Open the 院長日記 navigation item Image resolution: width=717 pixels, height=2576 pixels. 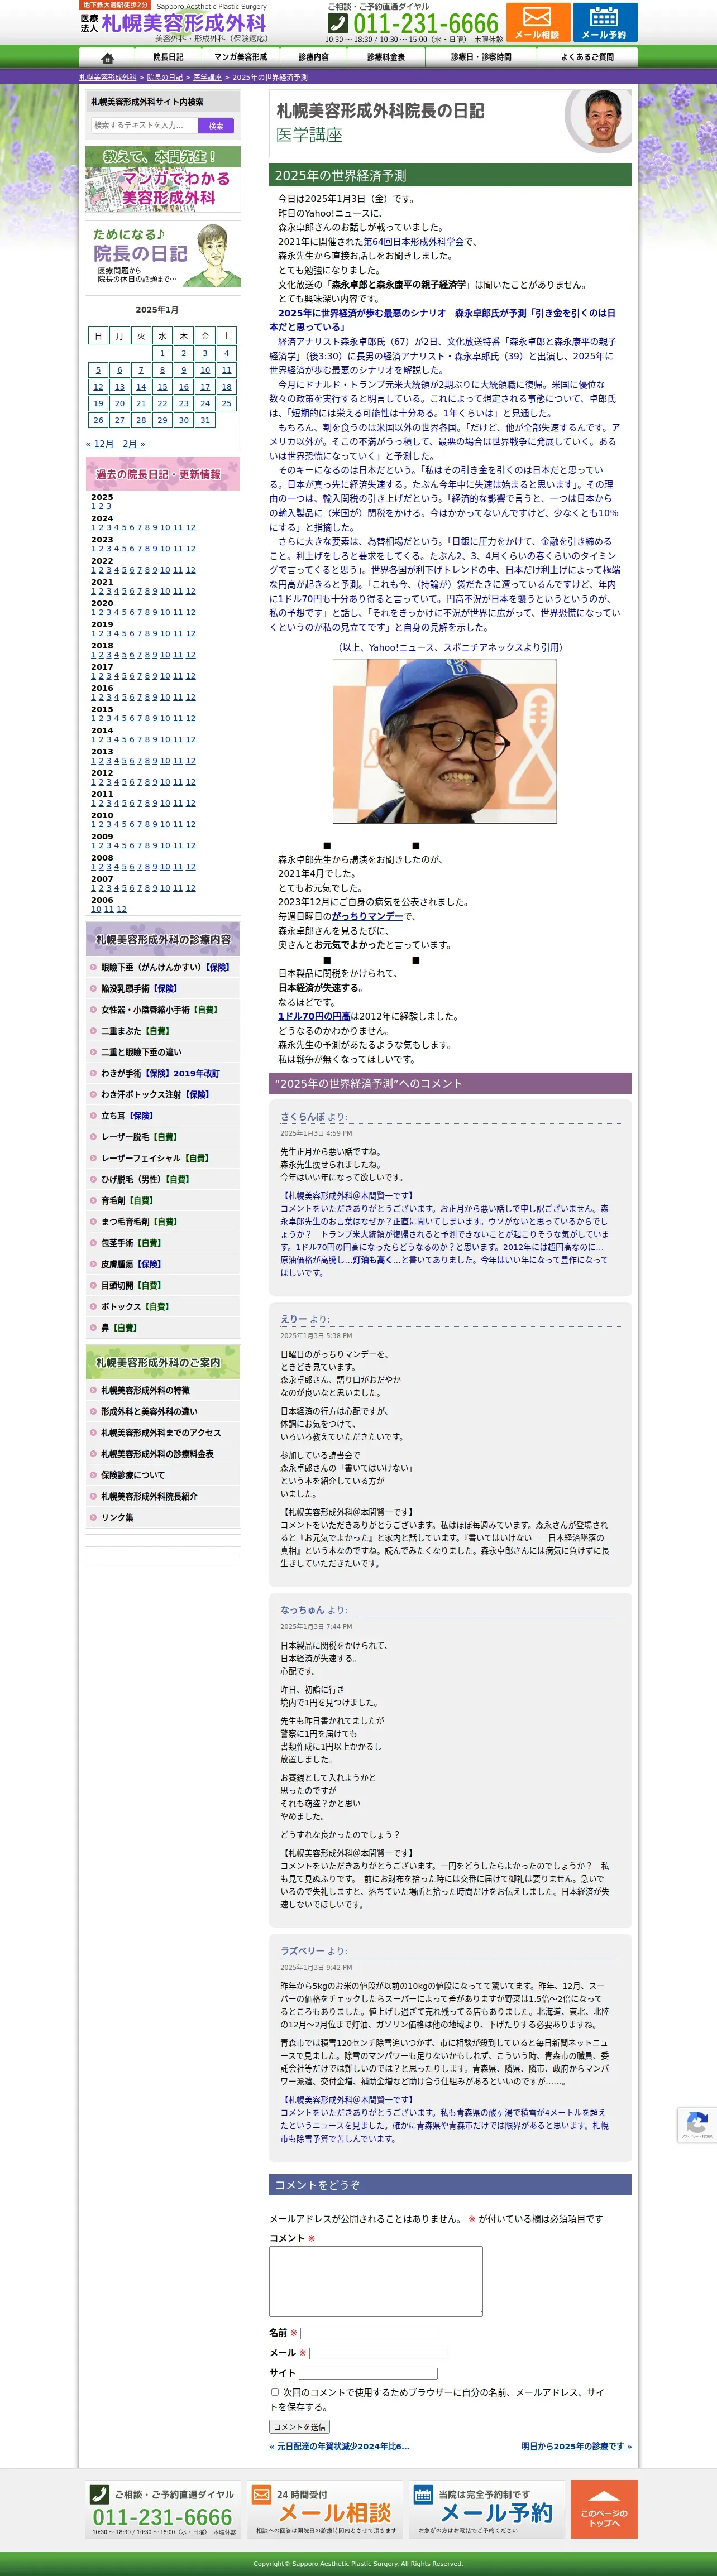click(x=168, y=57)
